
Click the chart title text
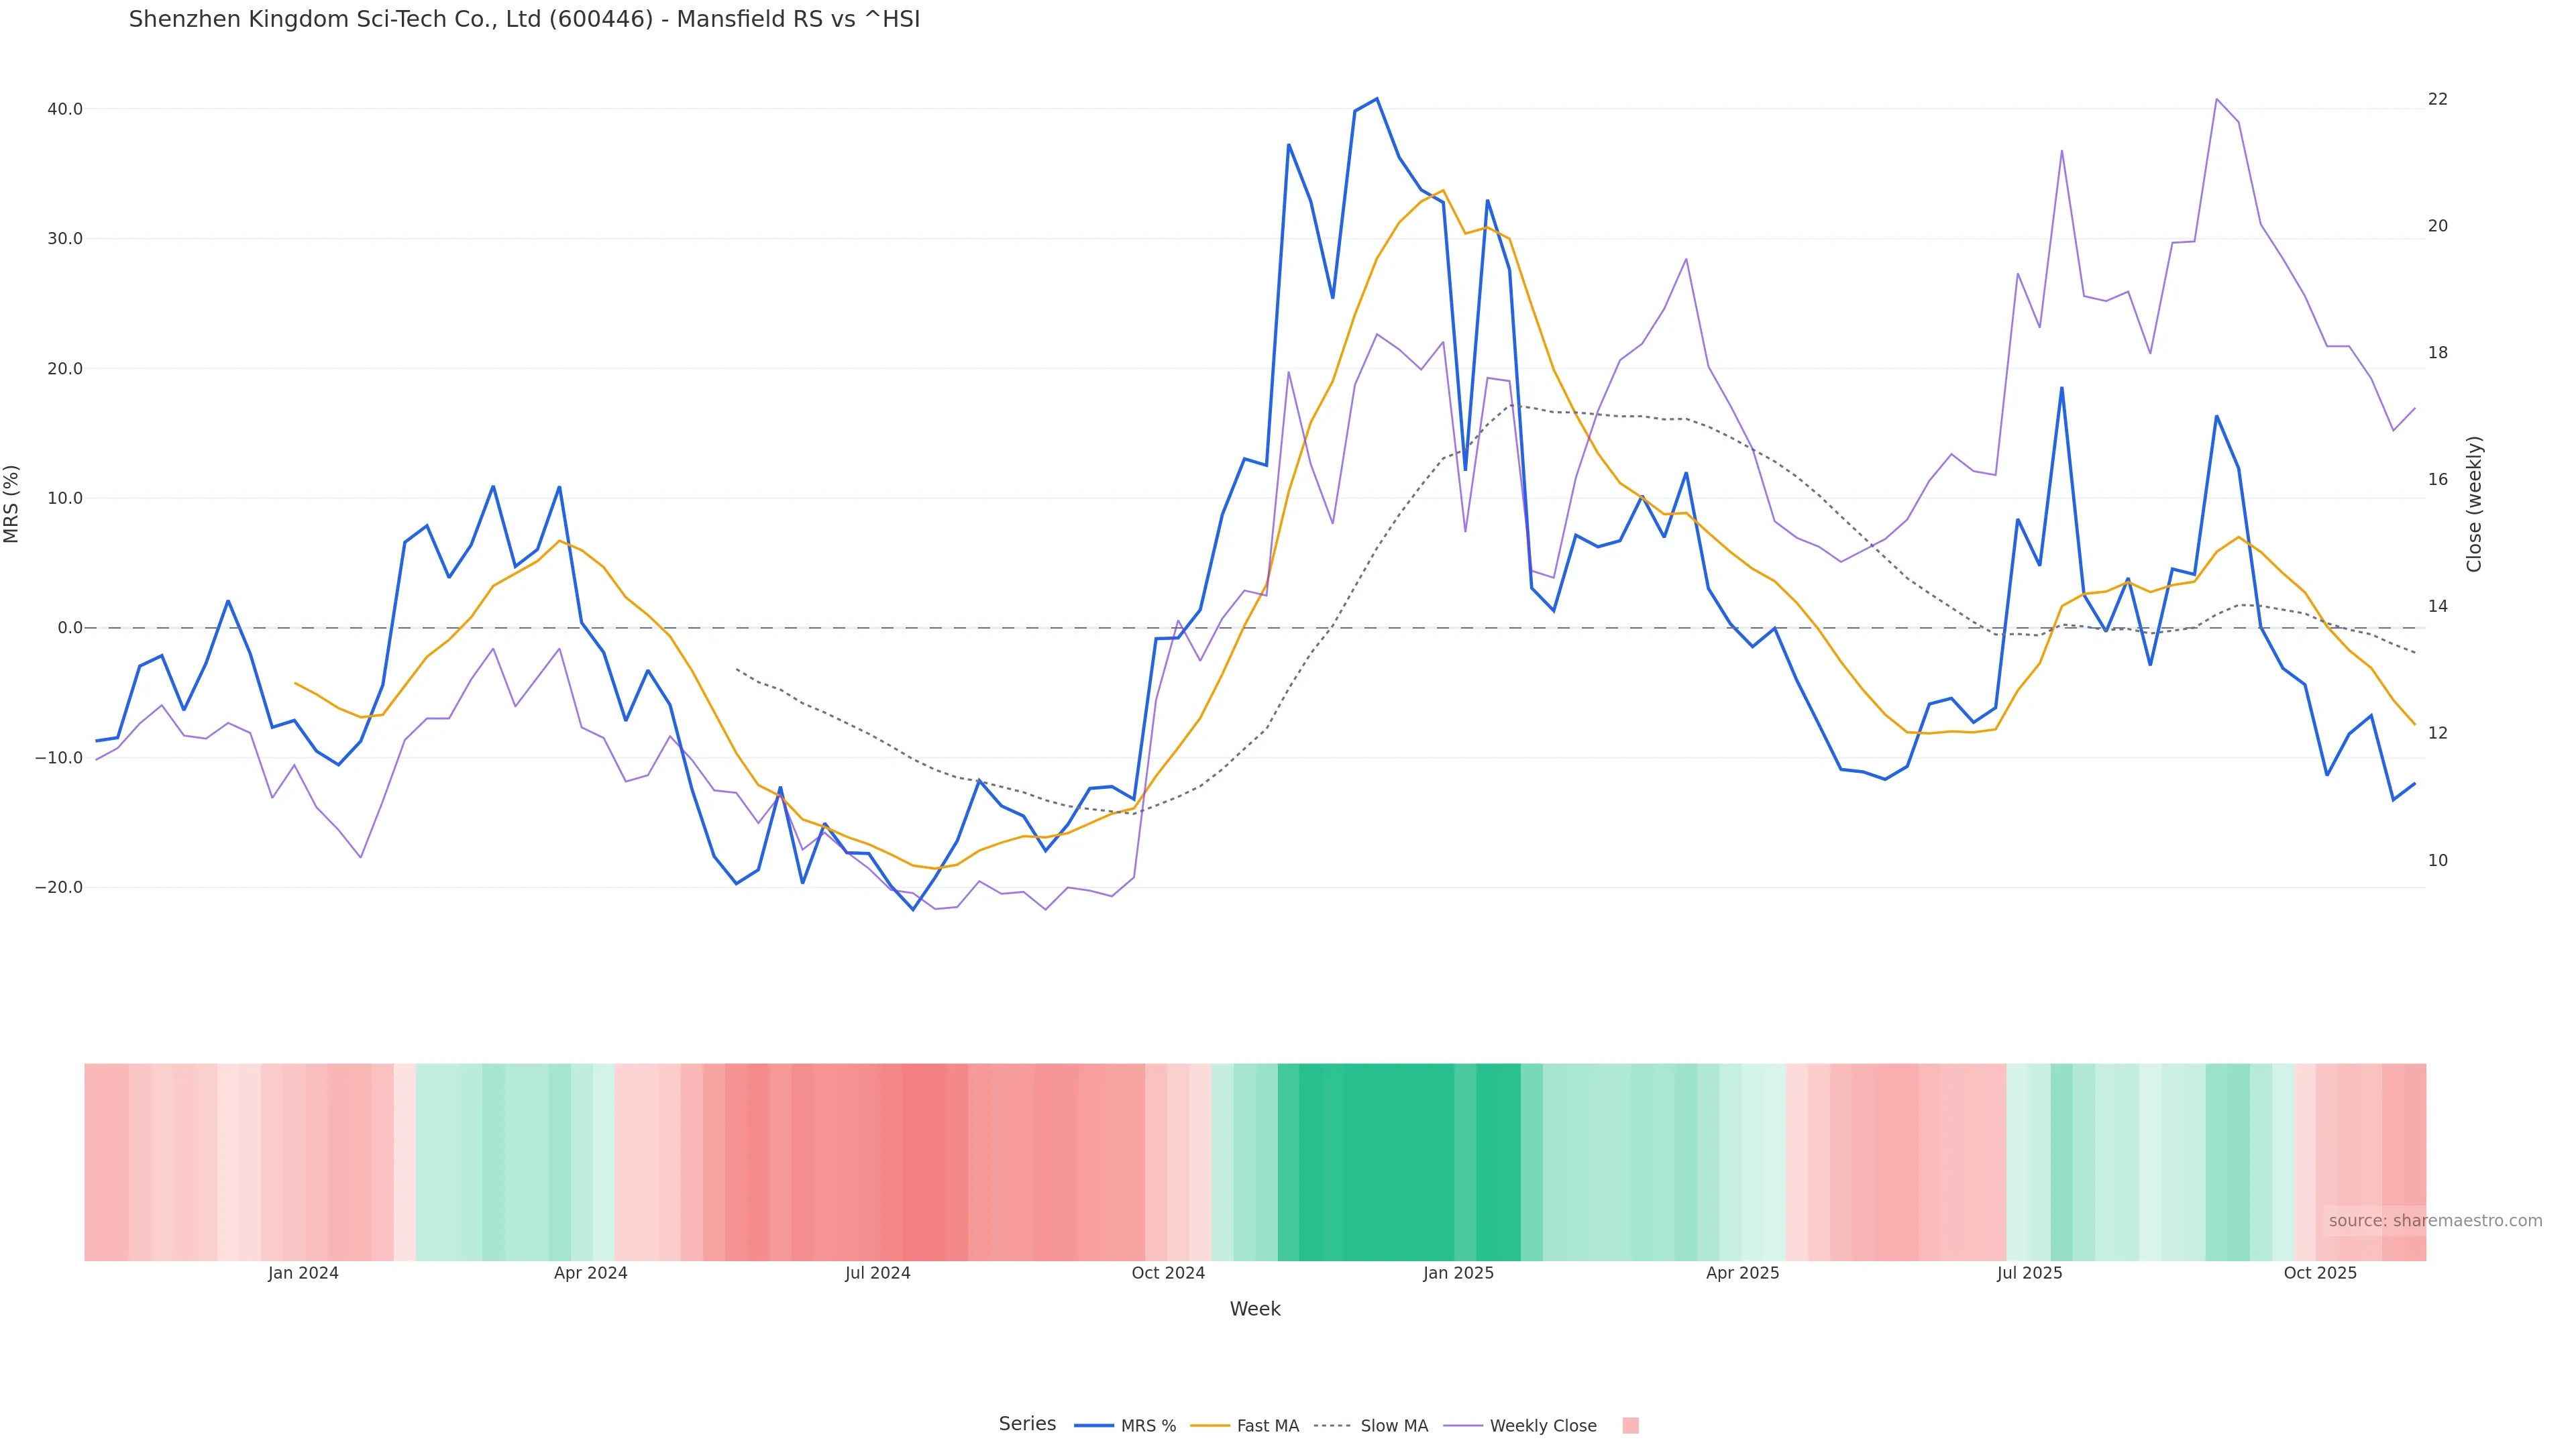click(524, 19)
